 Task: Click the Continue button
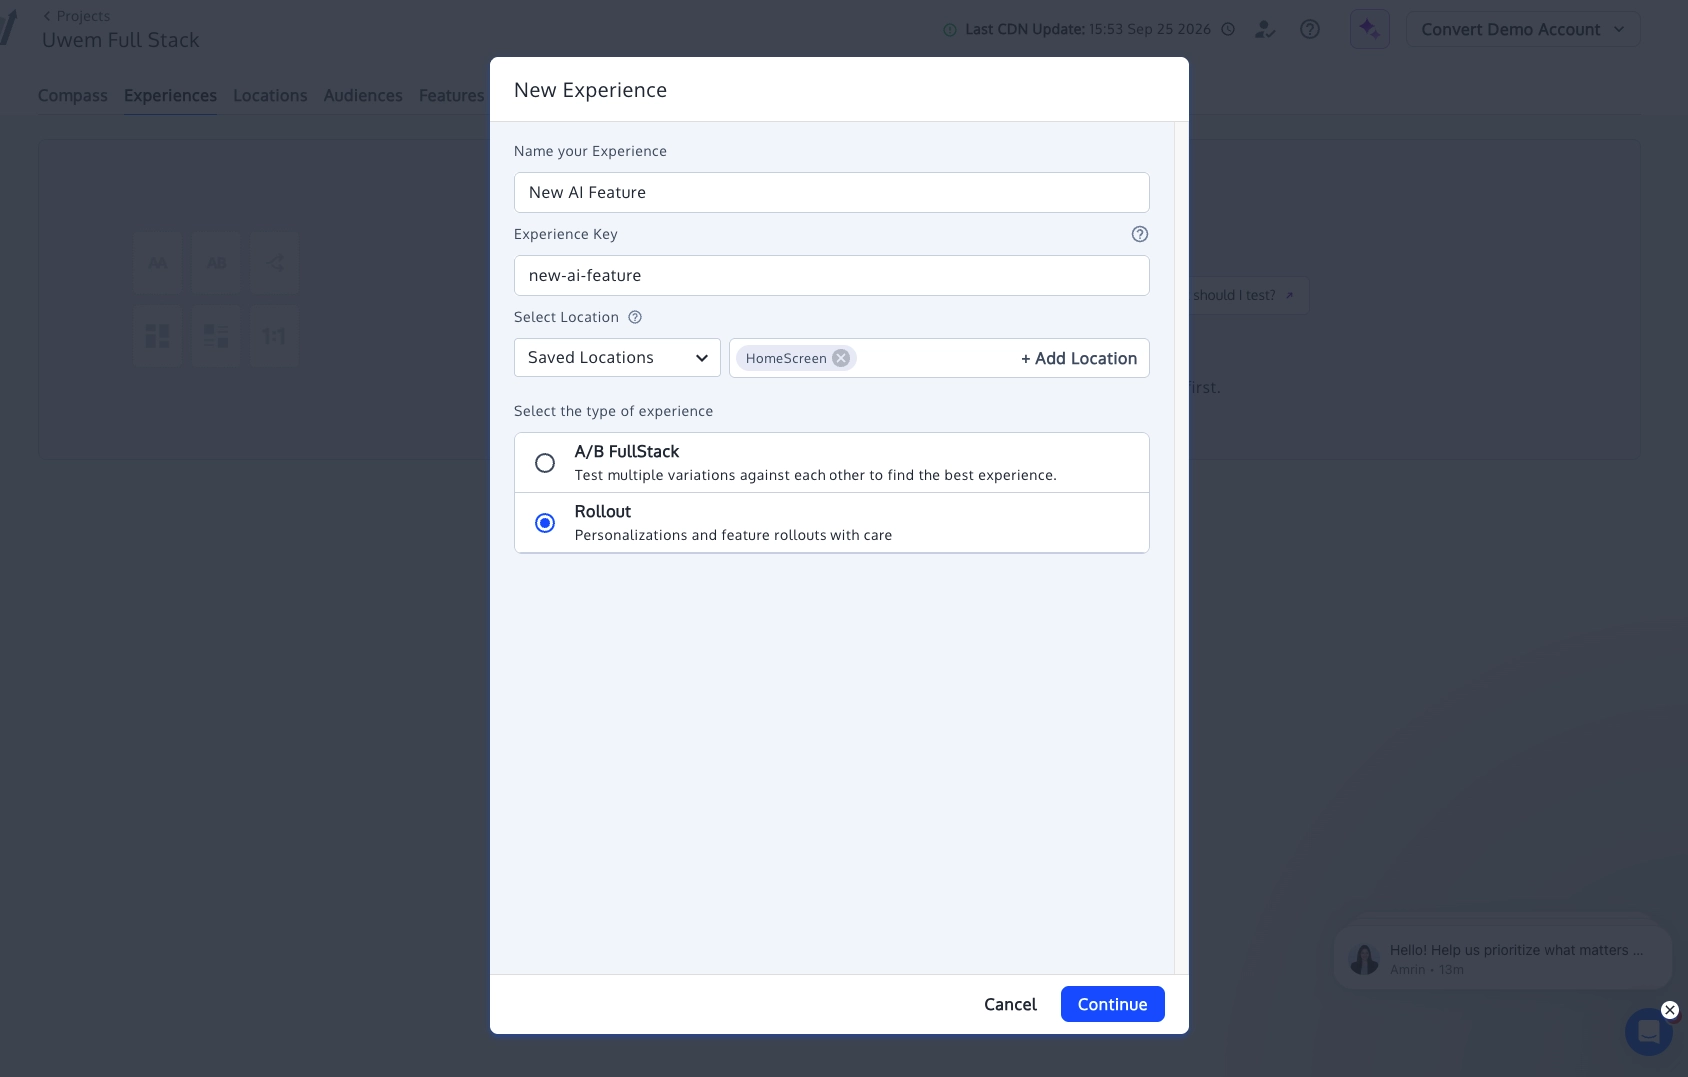point(1112,1004)
